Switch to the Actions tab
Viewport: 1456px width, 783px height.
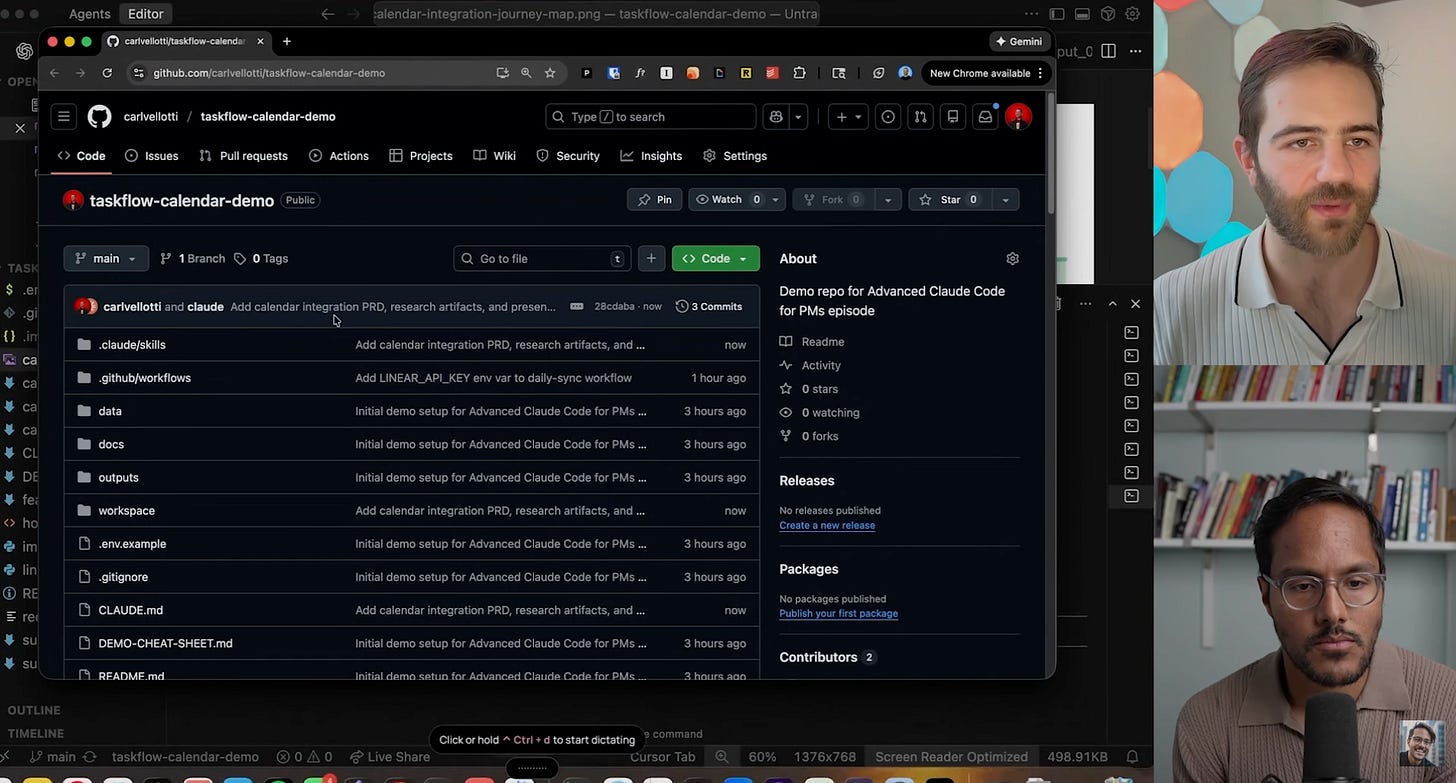339,156
